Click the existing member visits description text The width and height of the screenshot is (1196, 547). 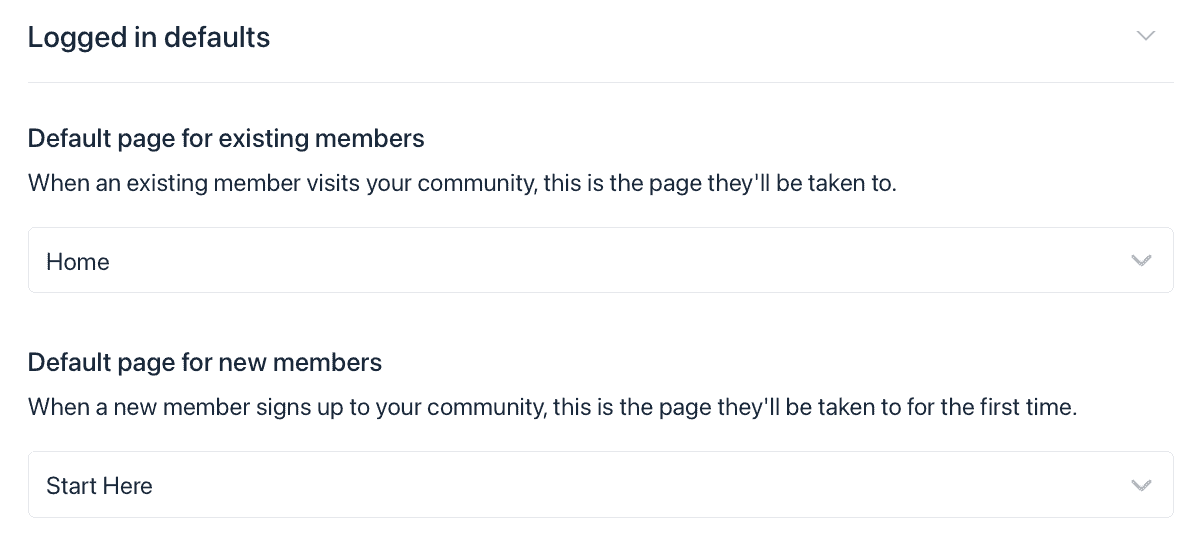point(462,185)
